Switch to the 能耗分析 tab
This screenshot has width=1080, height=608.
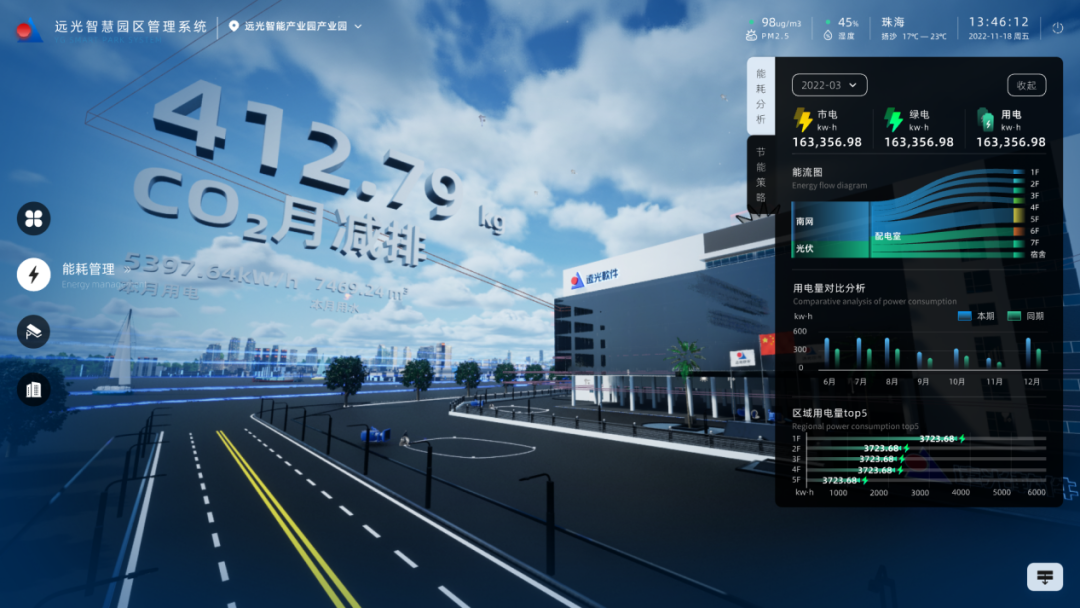(x=760, y=96)
